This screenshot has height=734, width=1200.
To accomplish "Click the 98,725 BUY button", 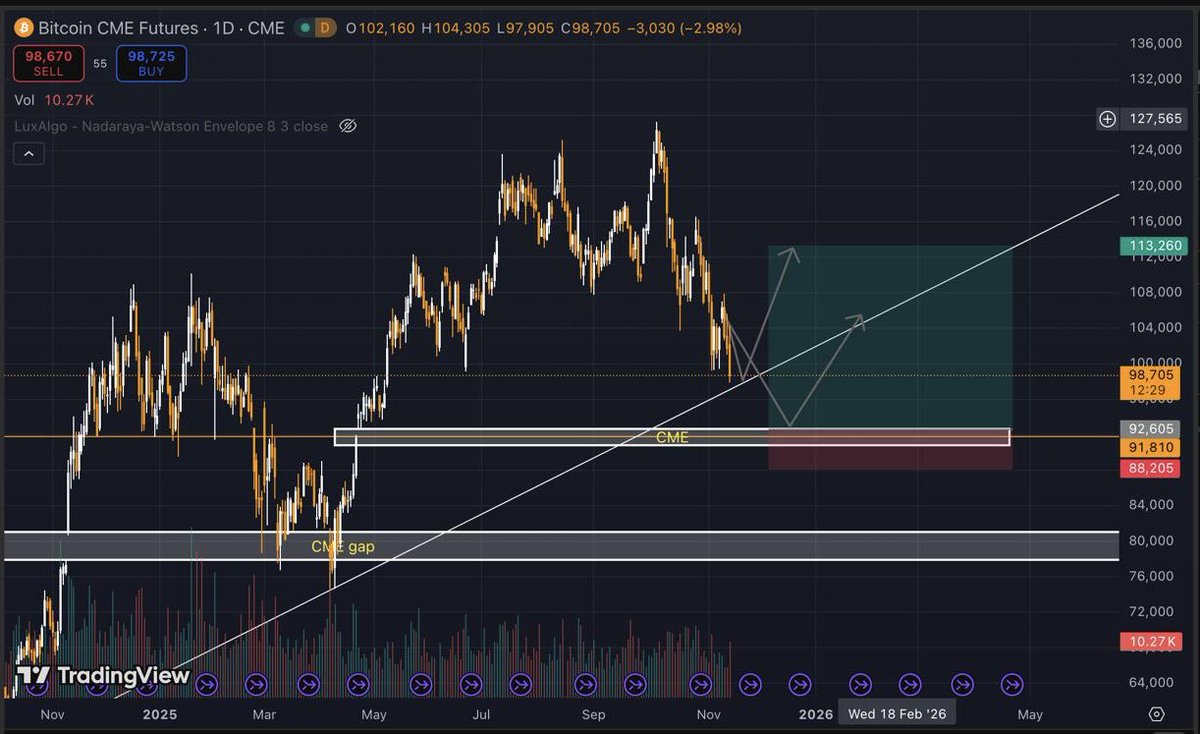I will [151, 63].
